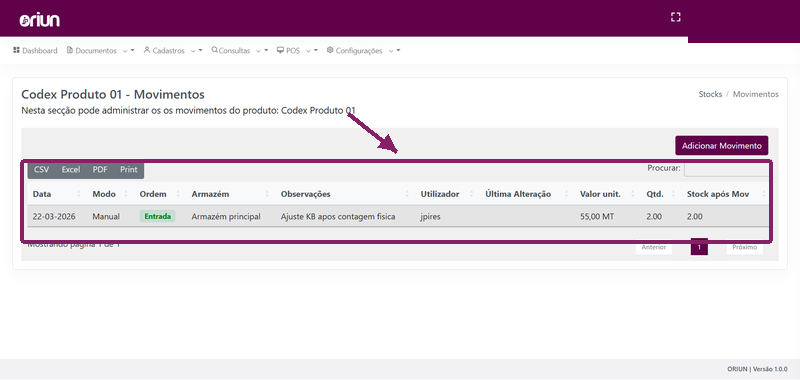Sort table by Valor unit. column
This screenshot has height=380, width=800.
(x=608, y=194)
